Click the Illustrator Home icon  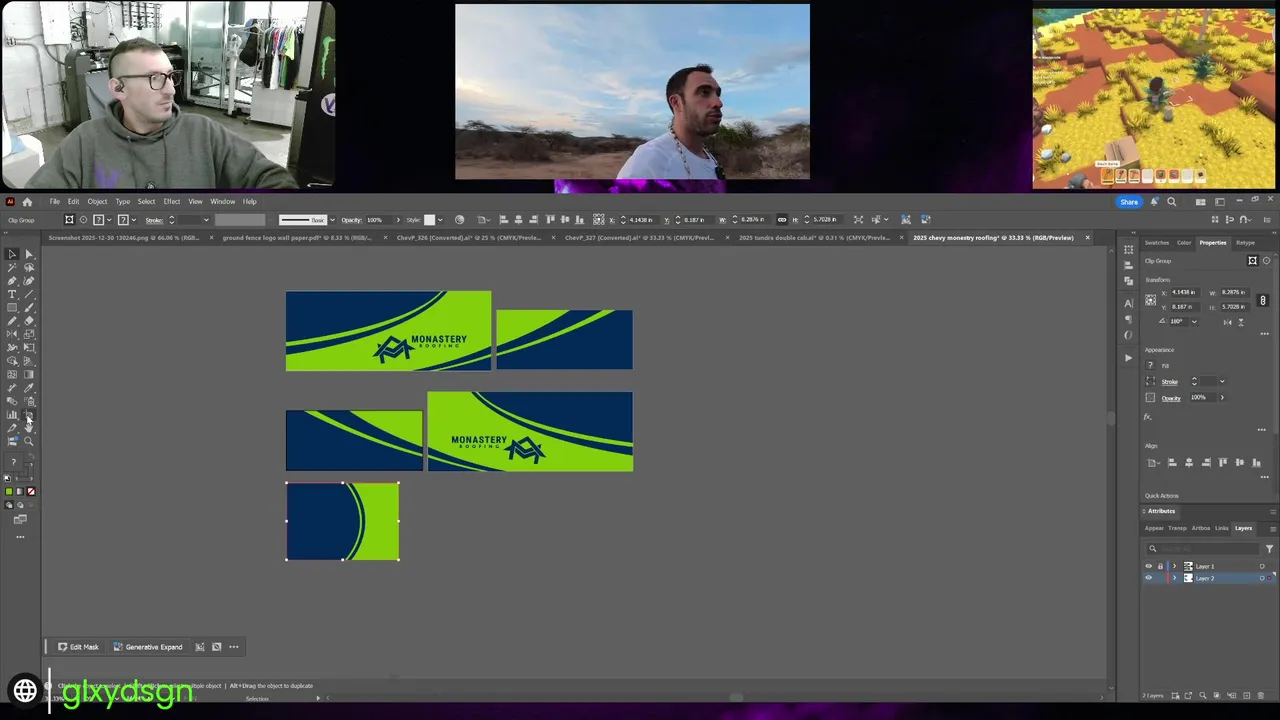tap(27, 201)
